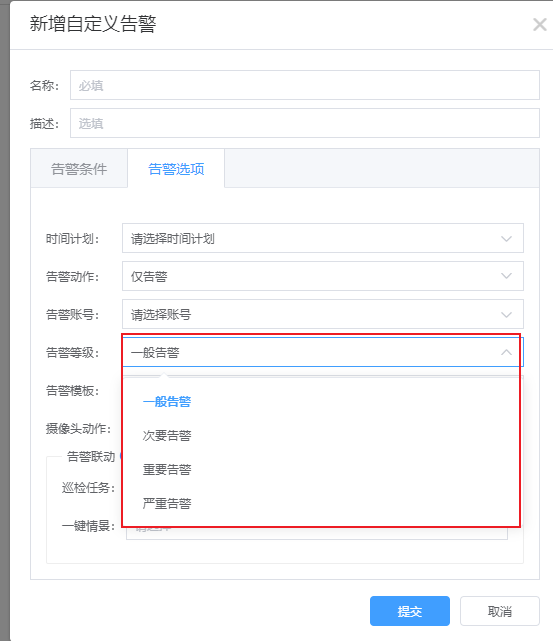Viewport: 553px width, 641px height.
Task: Click the 告警动作 chevron arrow
Action: coord(506,276)
